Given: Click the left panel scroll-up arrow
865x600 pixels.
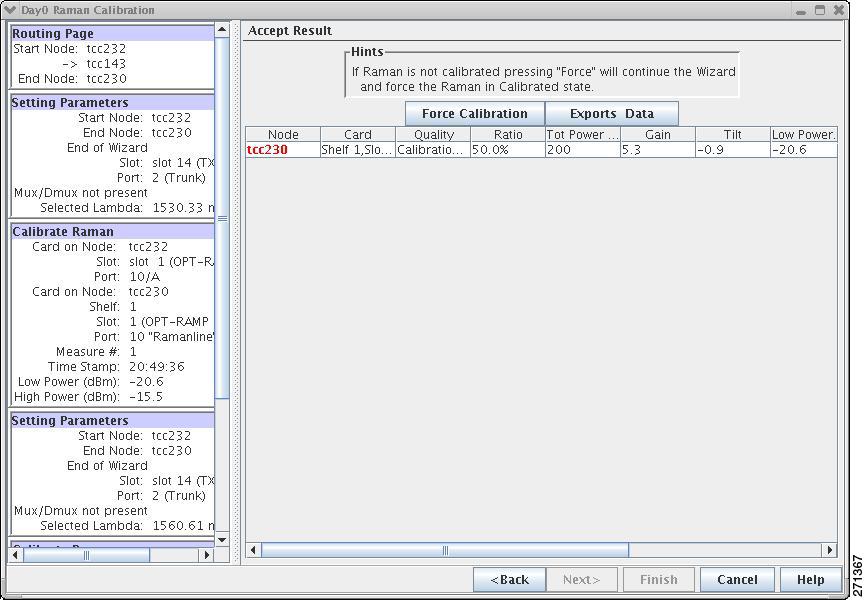Looking at the screenshot, I should tap(222, 30).
